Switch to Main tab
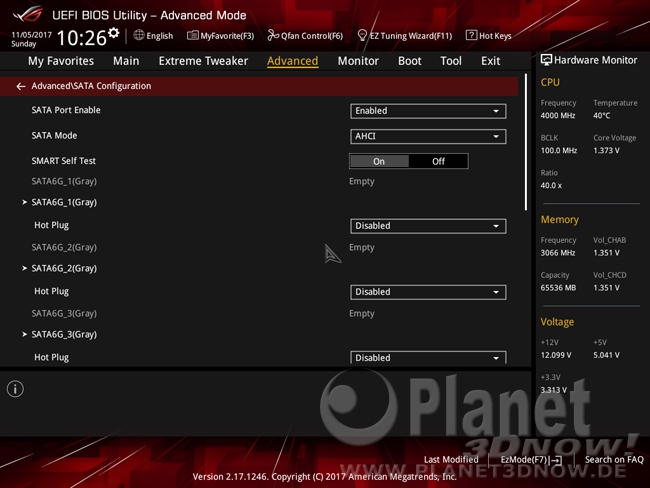 (126, 61)
